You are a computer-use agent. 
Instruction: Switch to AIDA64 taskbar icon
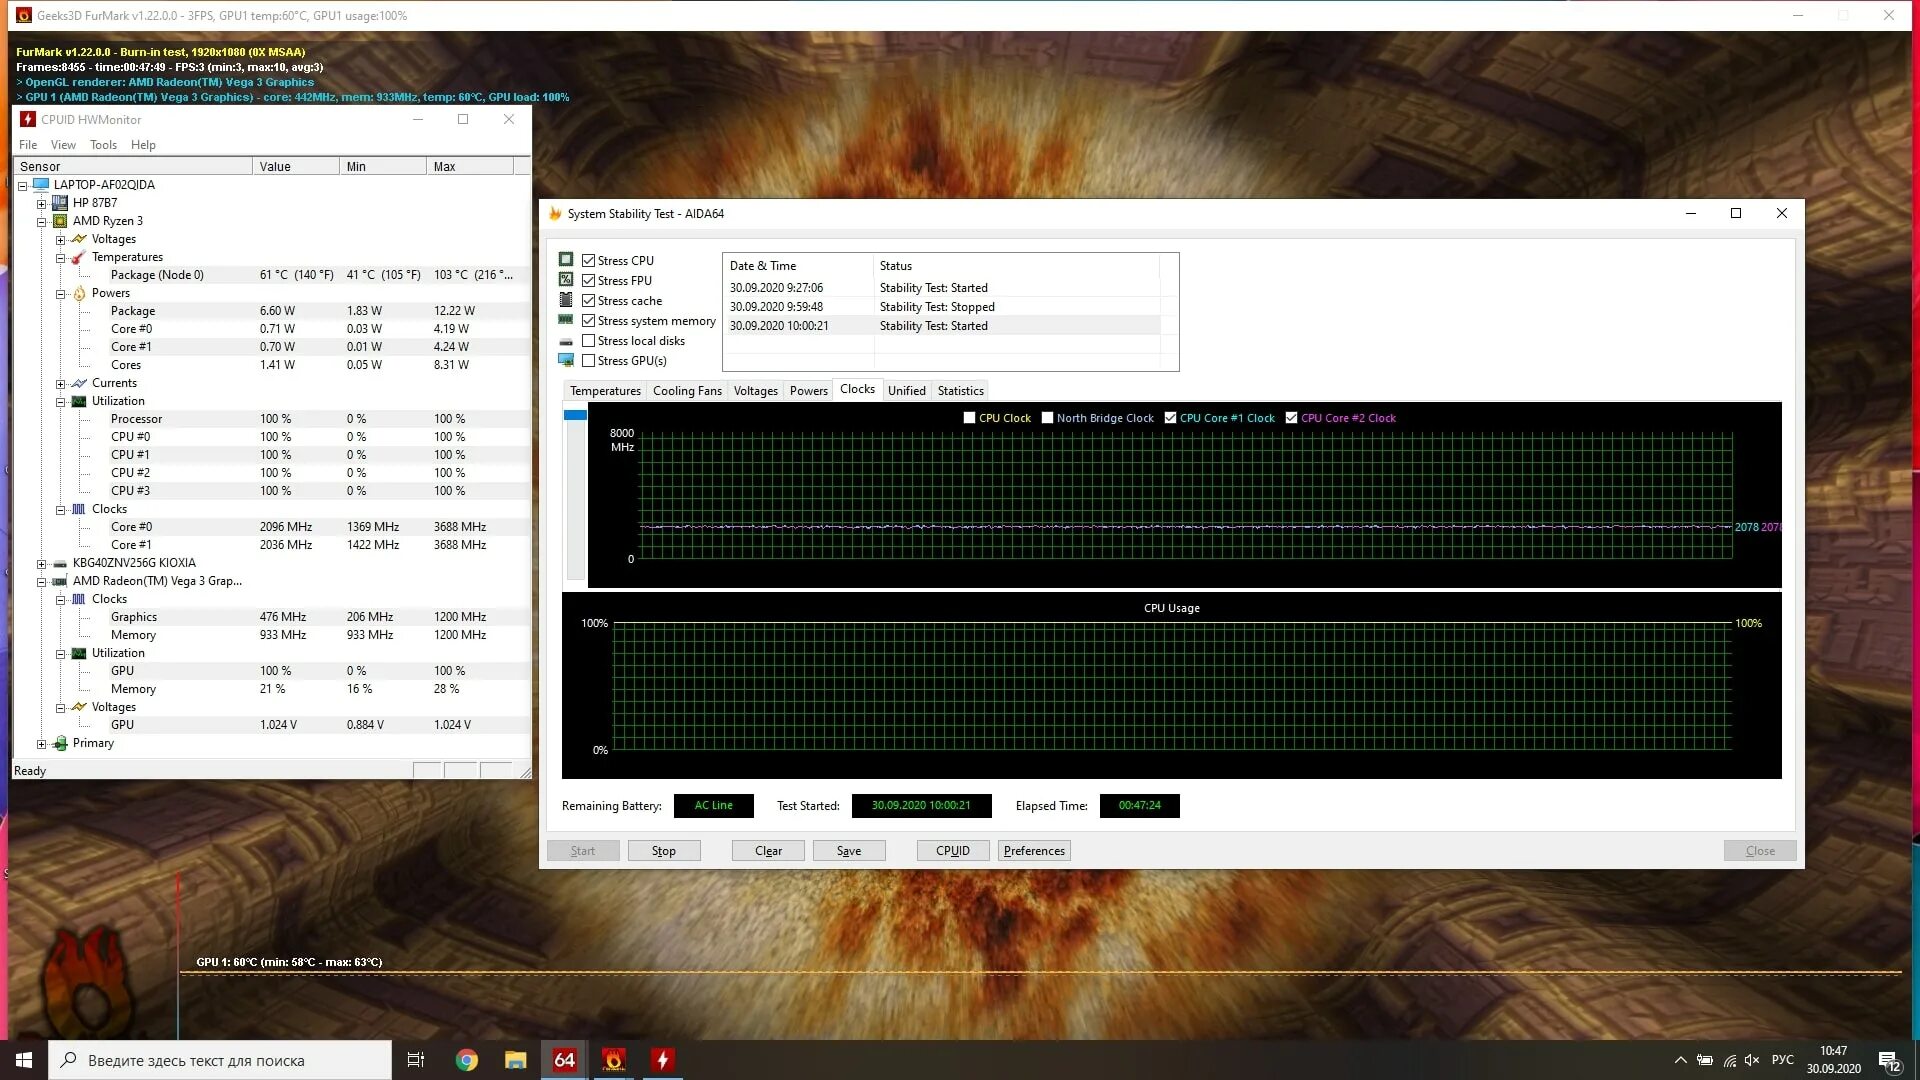click(565, 1060)
